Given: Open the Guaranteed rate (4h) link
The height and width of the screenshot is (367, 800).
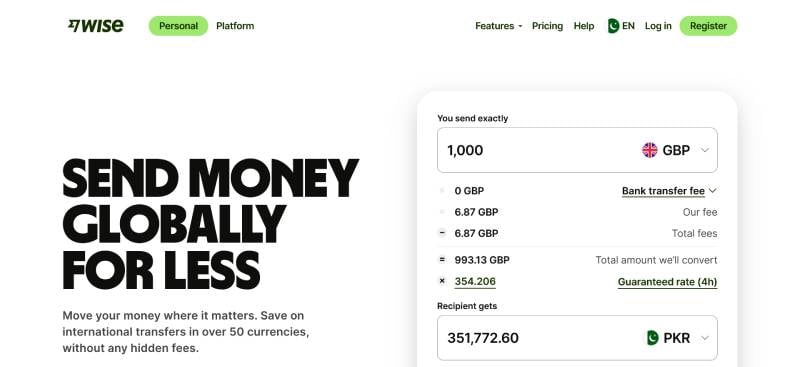Looking at the screenshot, I should click(x=667, y=282).
